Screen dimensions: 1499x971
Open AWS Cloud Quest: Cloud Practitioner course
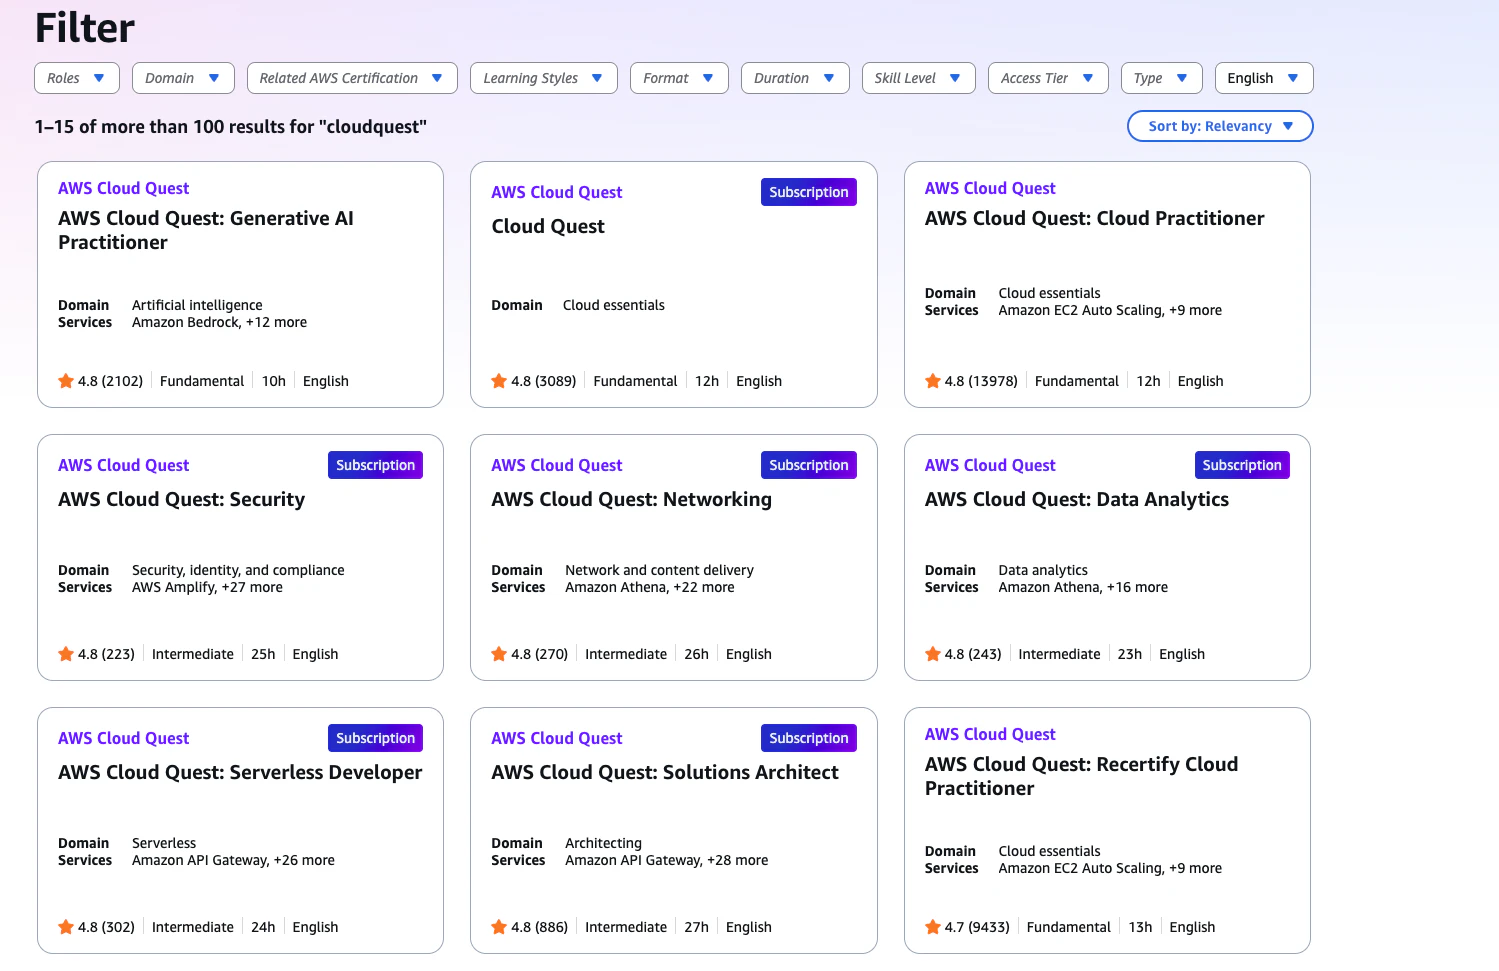tap(1094, 218)
